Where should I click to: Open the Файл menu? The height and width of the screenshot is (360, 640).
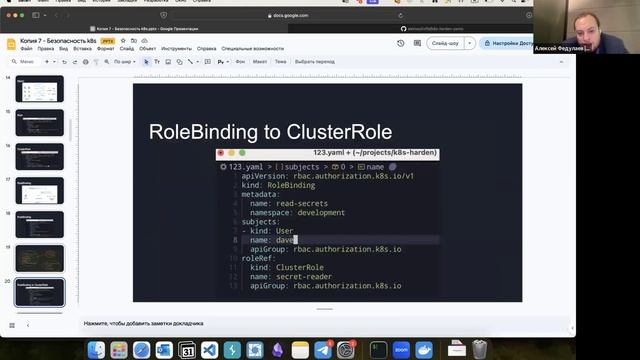pos(27,49)
